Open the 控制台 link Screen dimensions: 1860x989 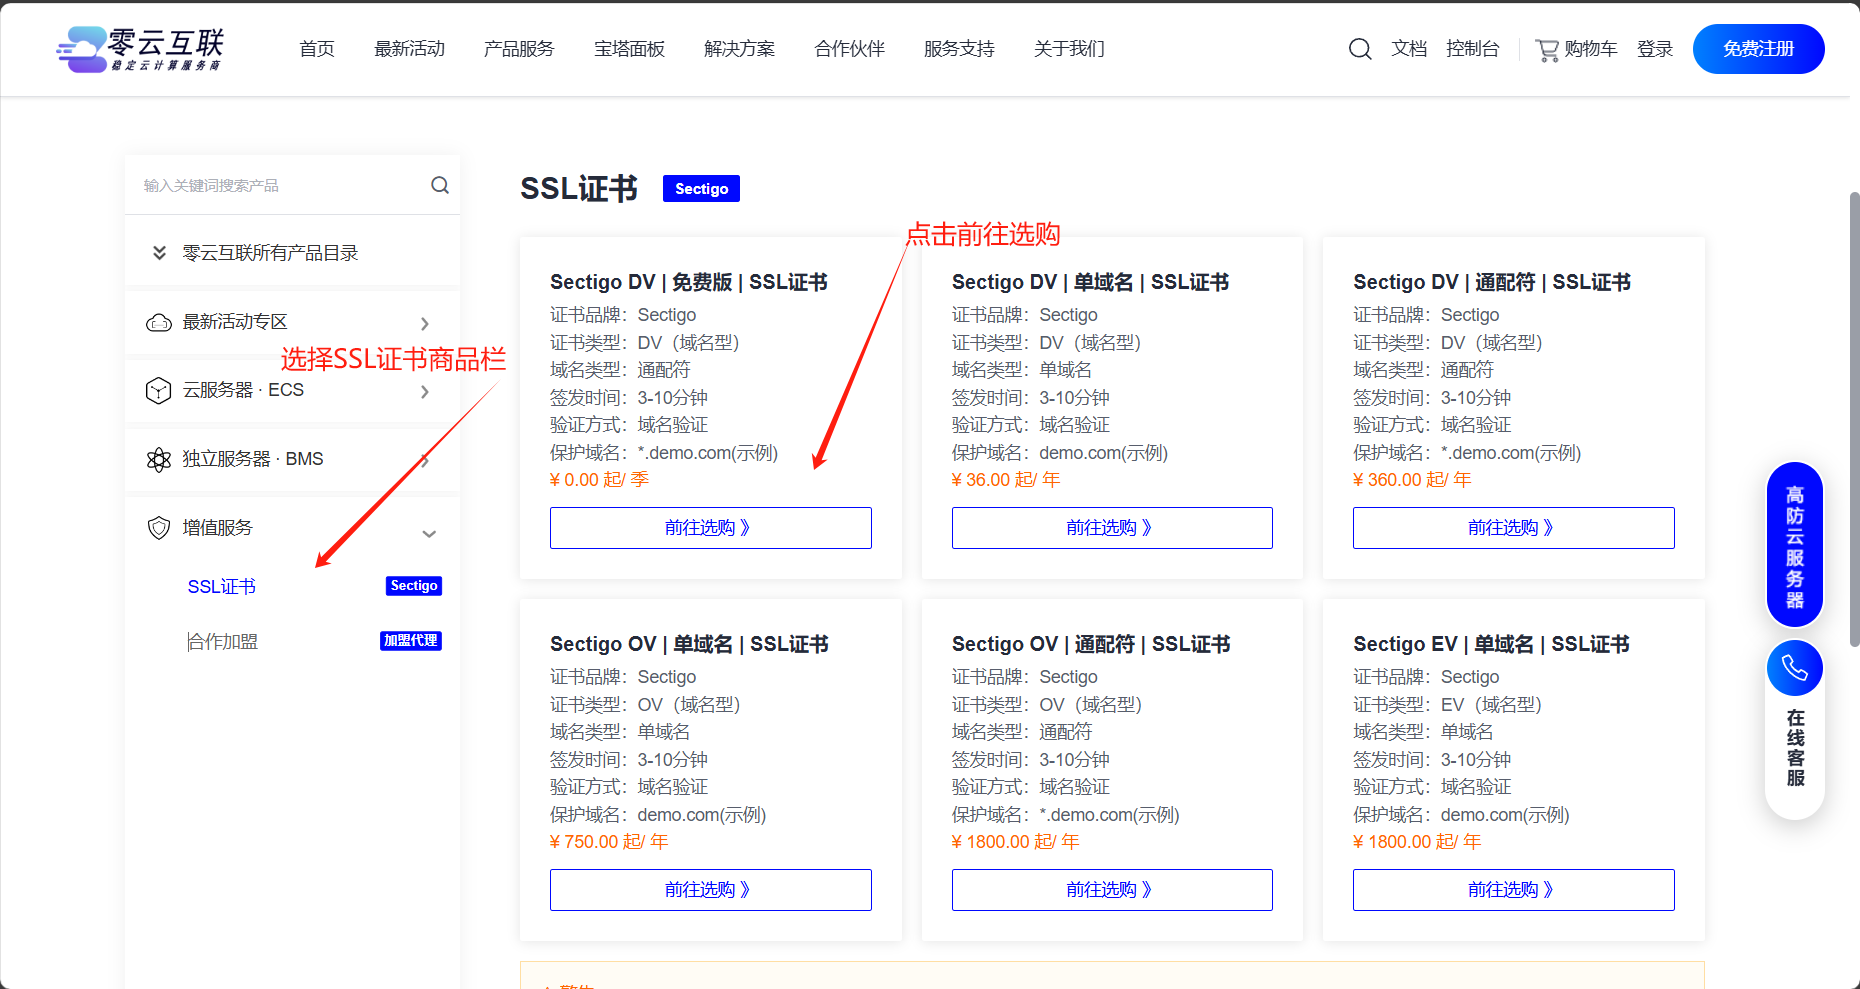[x=1473, y=49]
